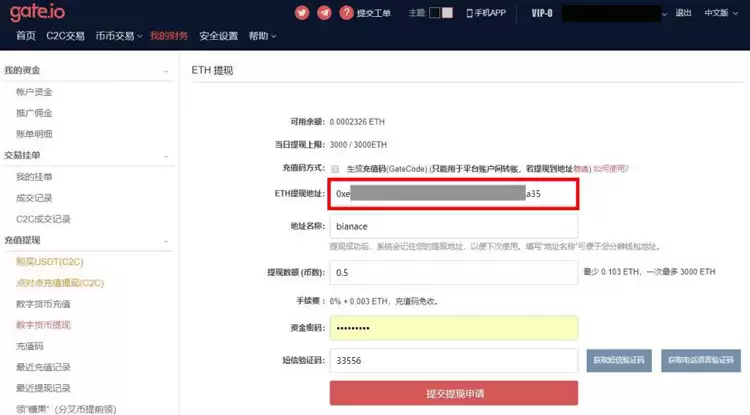
Task: Open 最近提现记录 in sidebar
Action: [x=43, y=388]
